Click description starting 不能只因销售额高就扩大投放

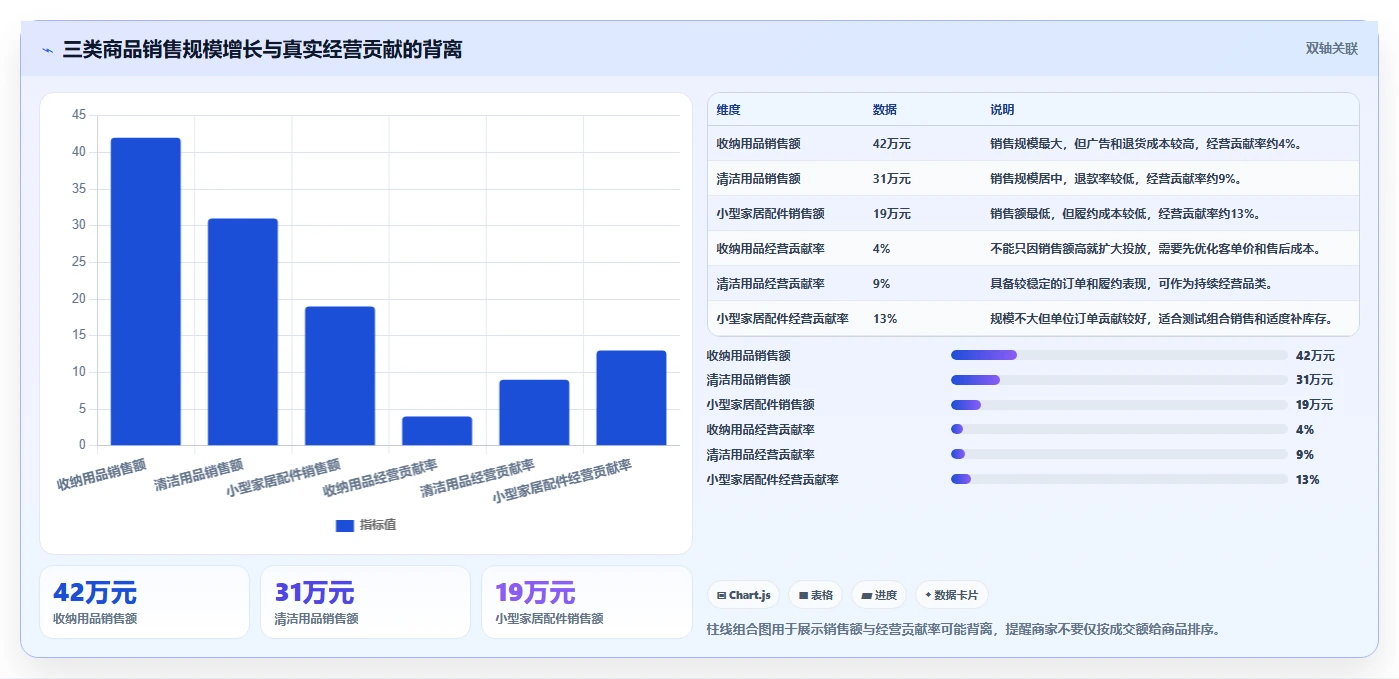tap(1155, 249)
